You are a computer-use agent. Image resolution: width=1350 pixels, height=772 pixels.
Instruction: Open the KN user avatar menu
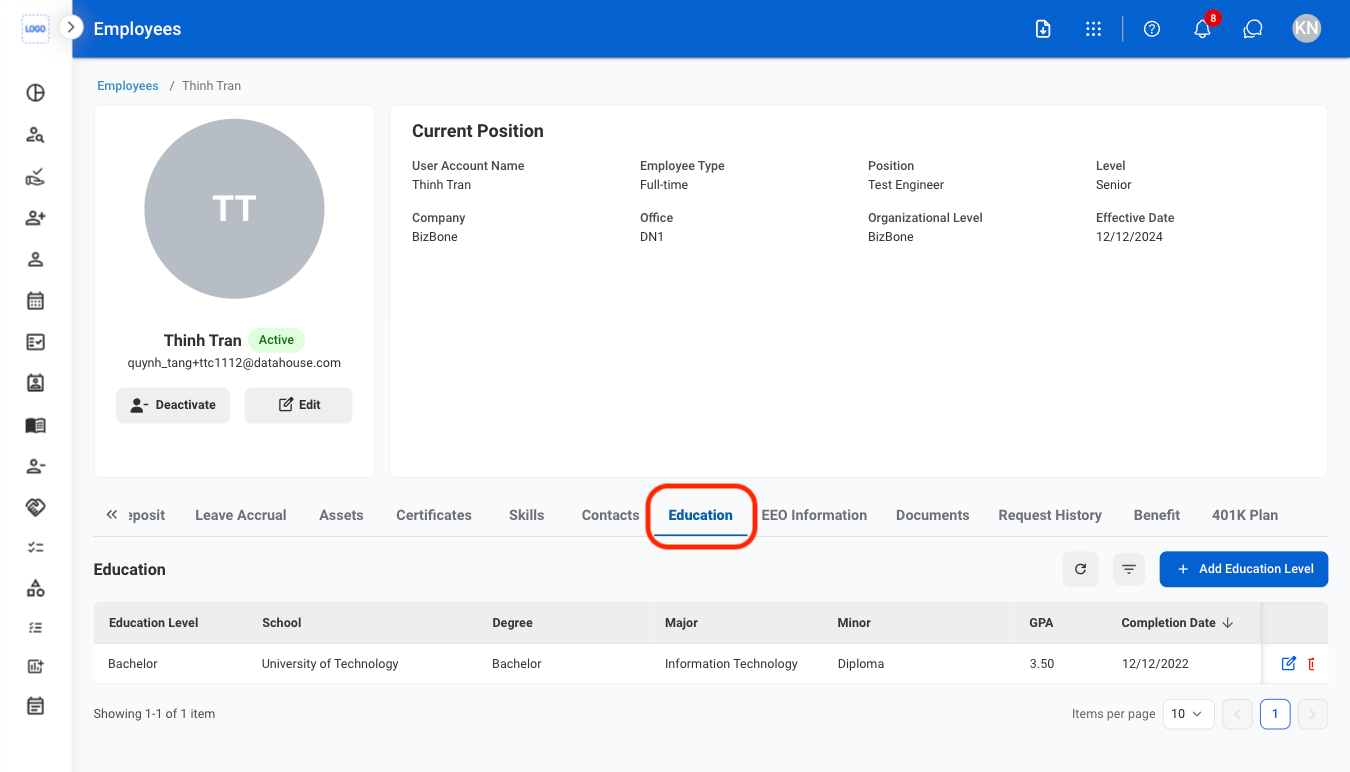[x=1306, y=28]
